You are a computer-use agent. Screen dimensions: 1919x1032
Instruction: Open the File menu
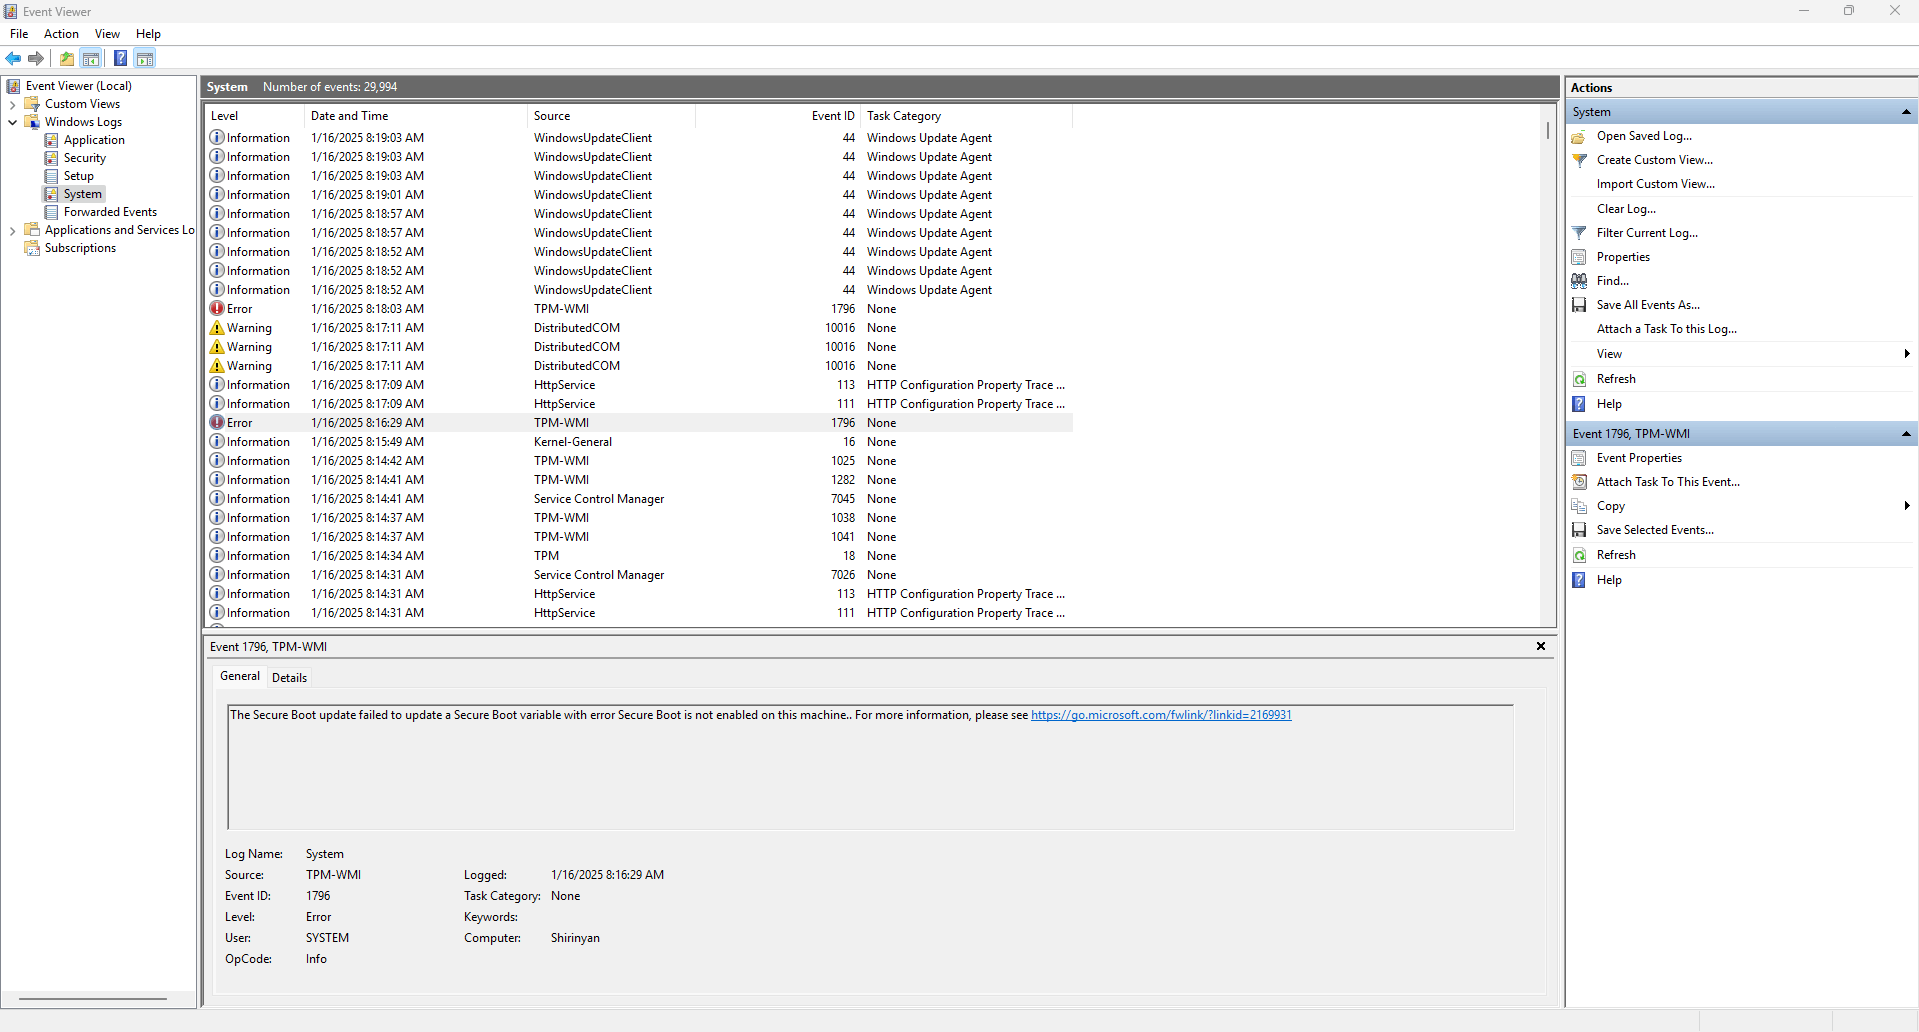(x=19, y=34)
